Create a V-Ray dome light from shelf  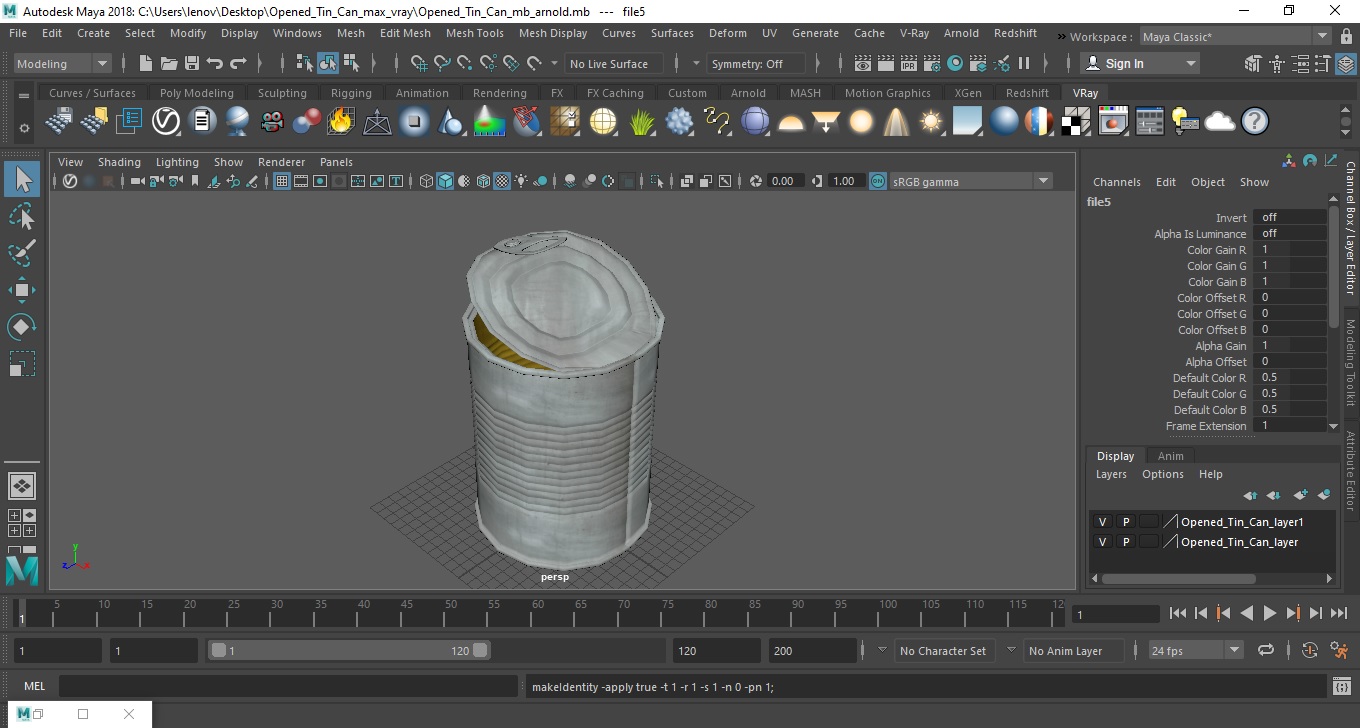point(791,122)
